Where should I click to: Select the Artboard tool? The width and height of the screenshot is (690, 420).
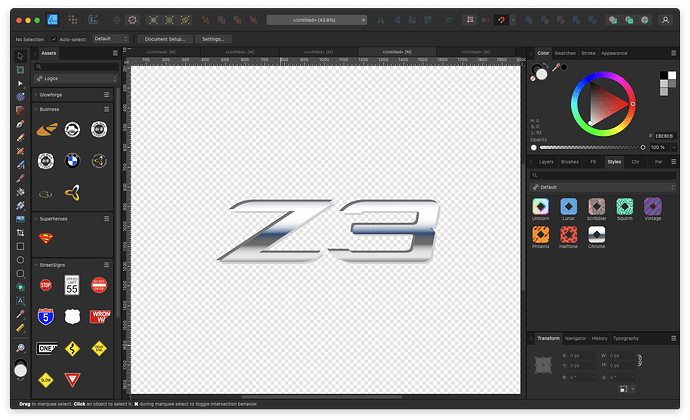(x=20, y=70)
